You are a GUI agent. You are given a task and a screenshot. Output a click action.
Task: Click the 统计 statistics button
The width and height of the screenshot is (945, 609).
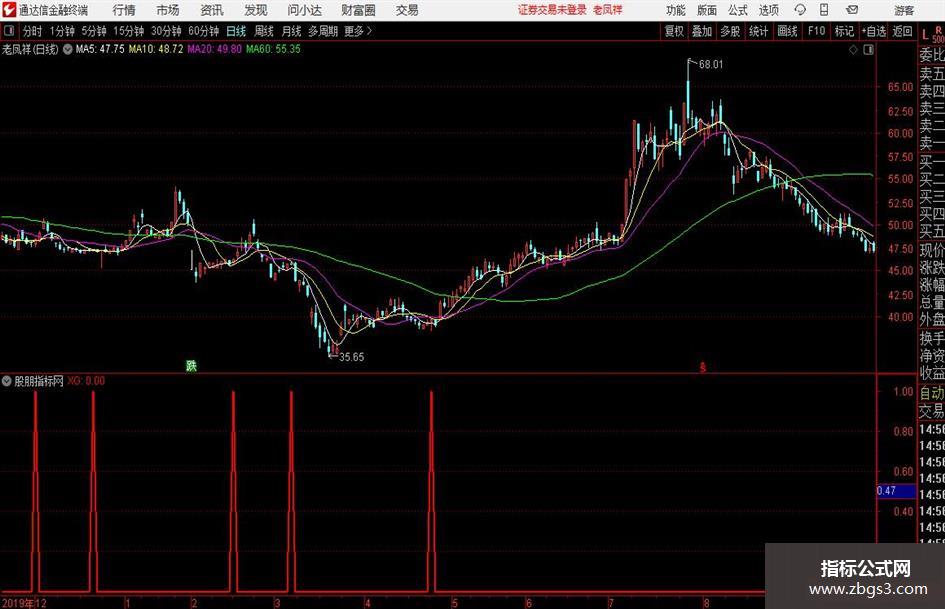pyautogui.click(x=759, y=31)
